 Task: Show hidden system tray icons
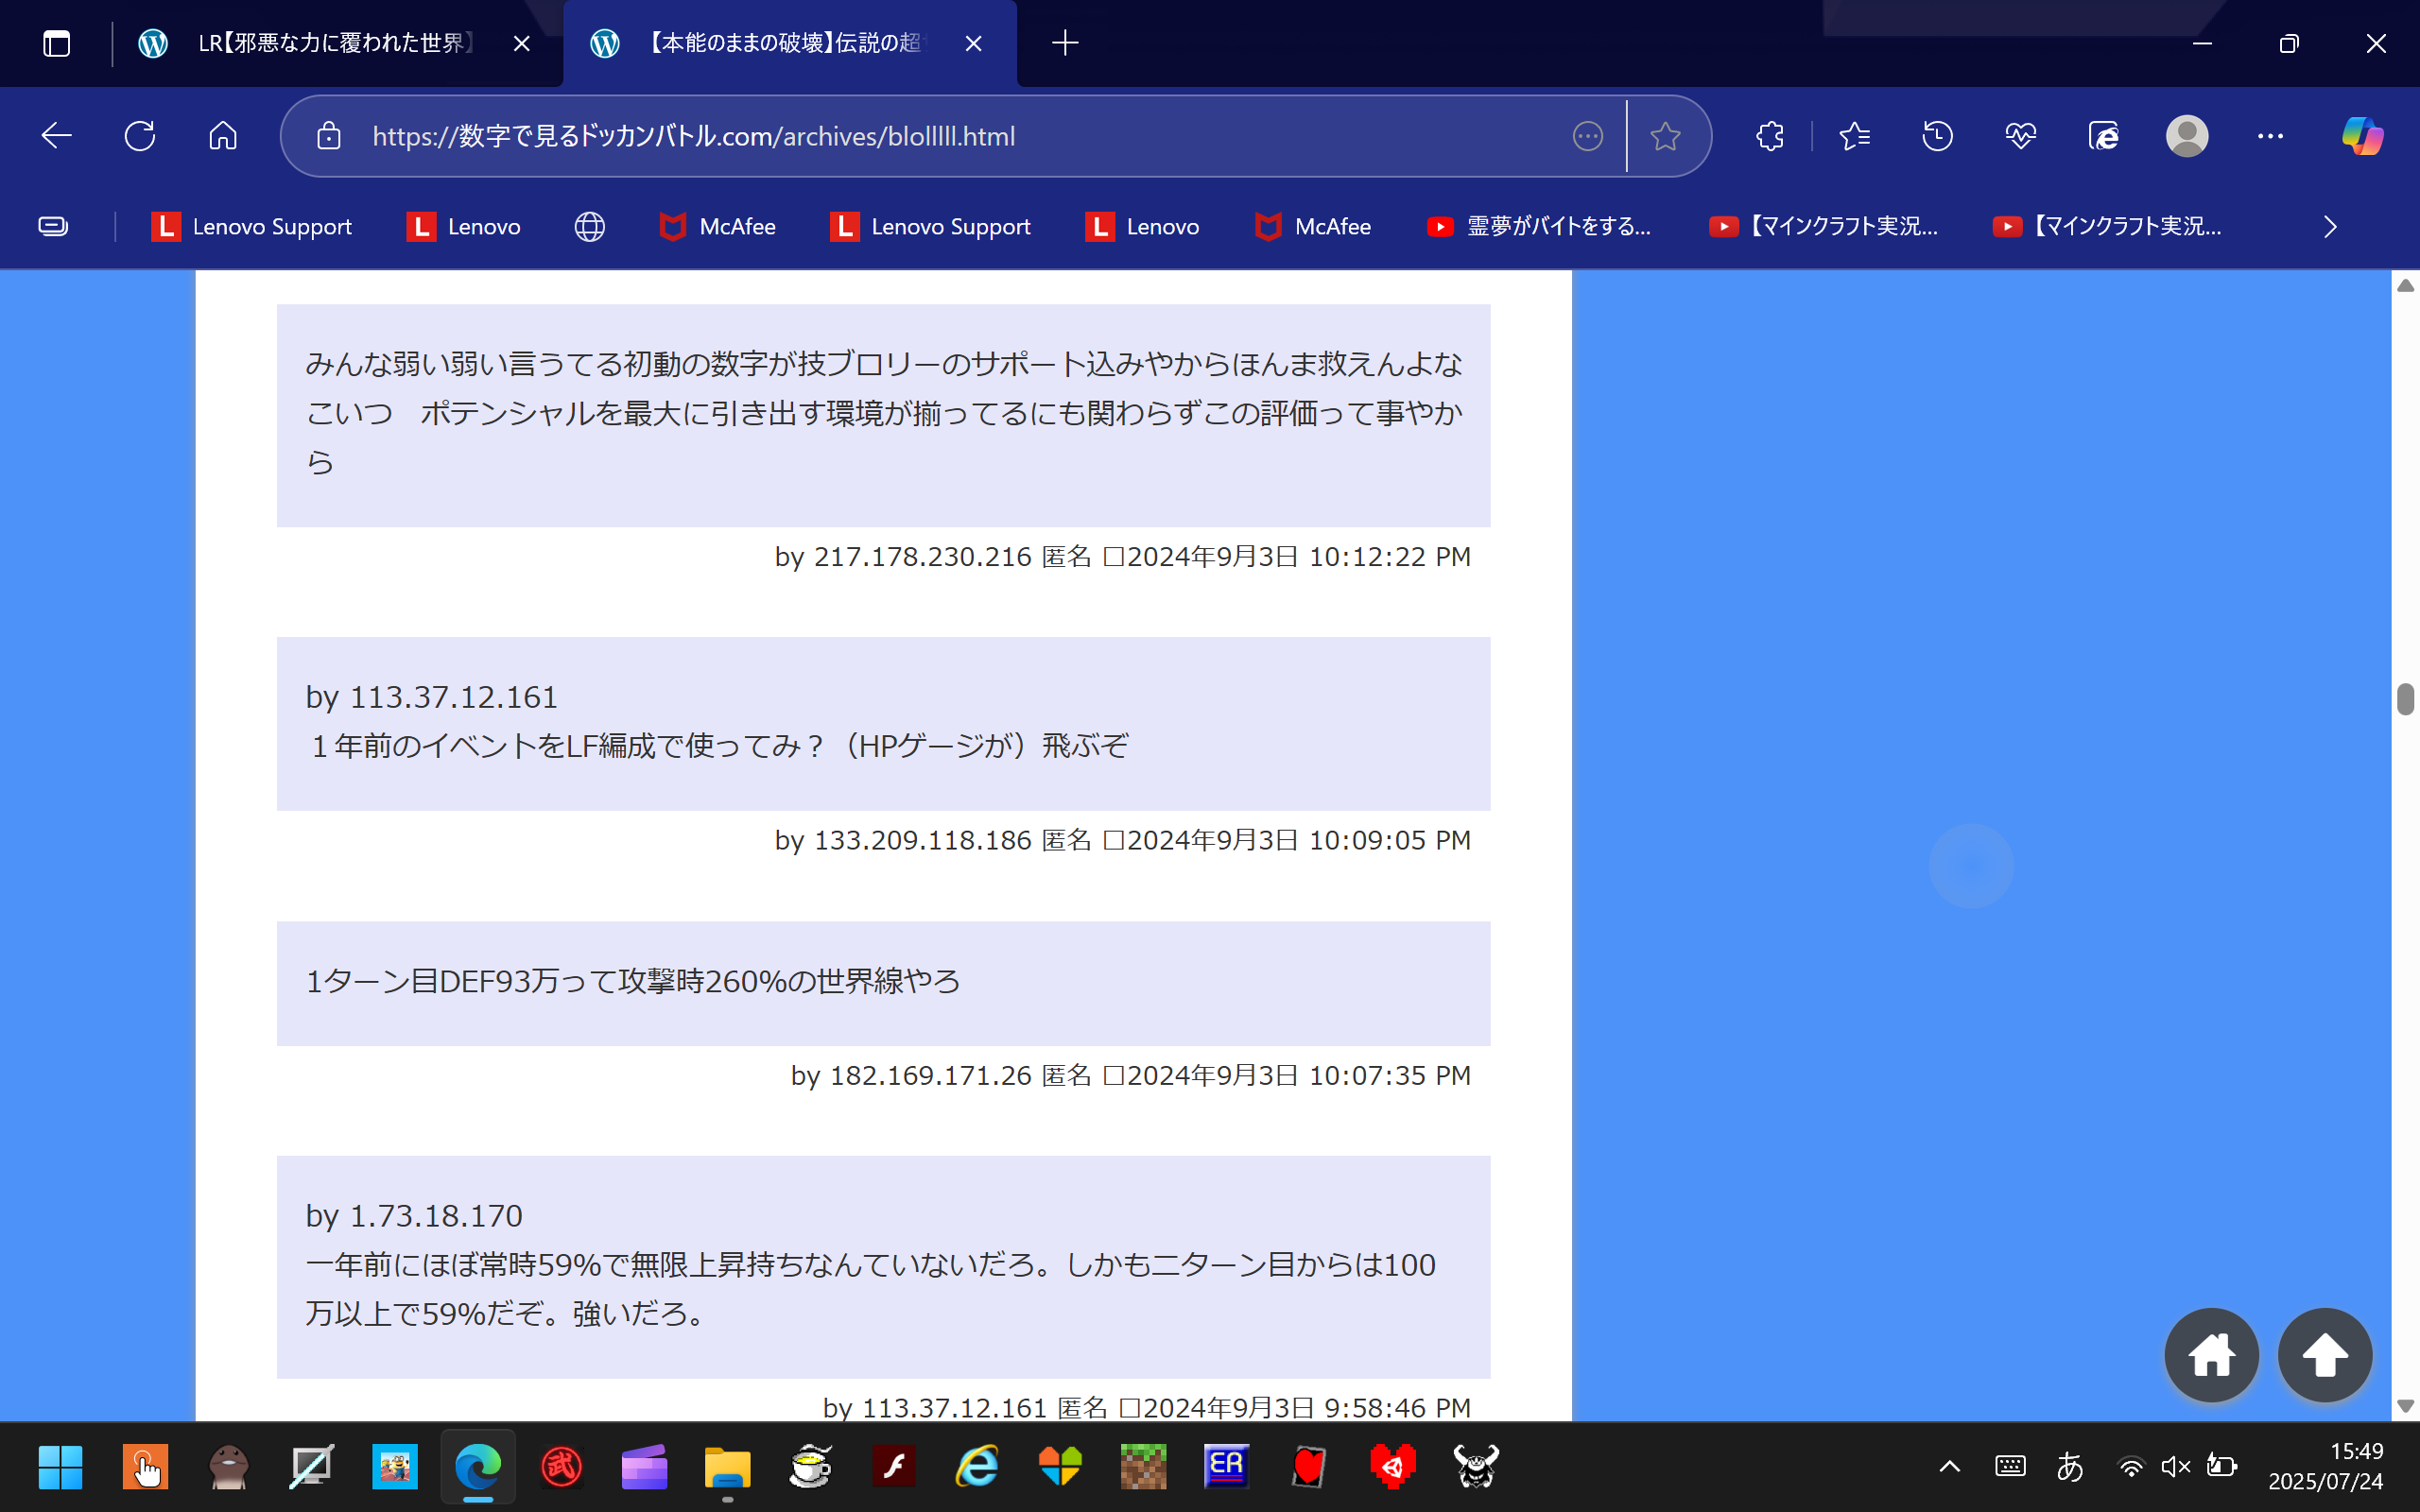[1950, 1467]
